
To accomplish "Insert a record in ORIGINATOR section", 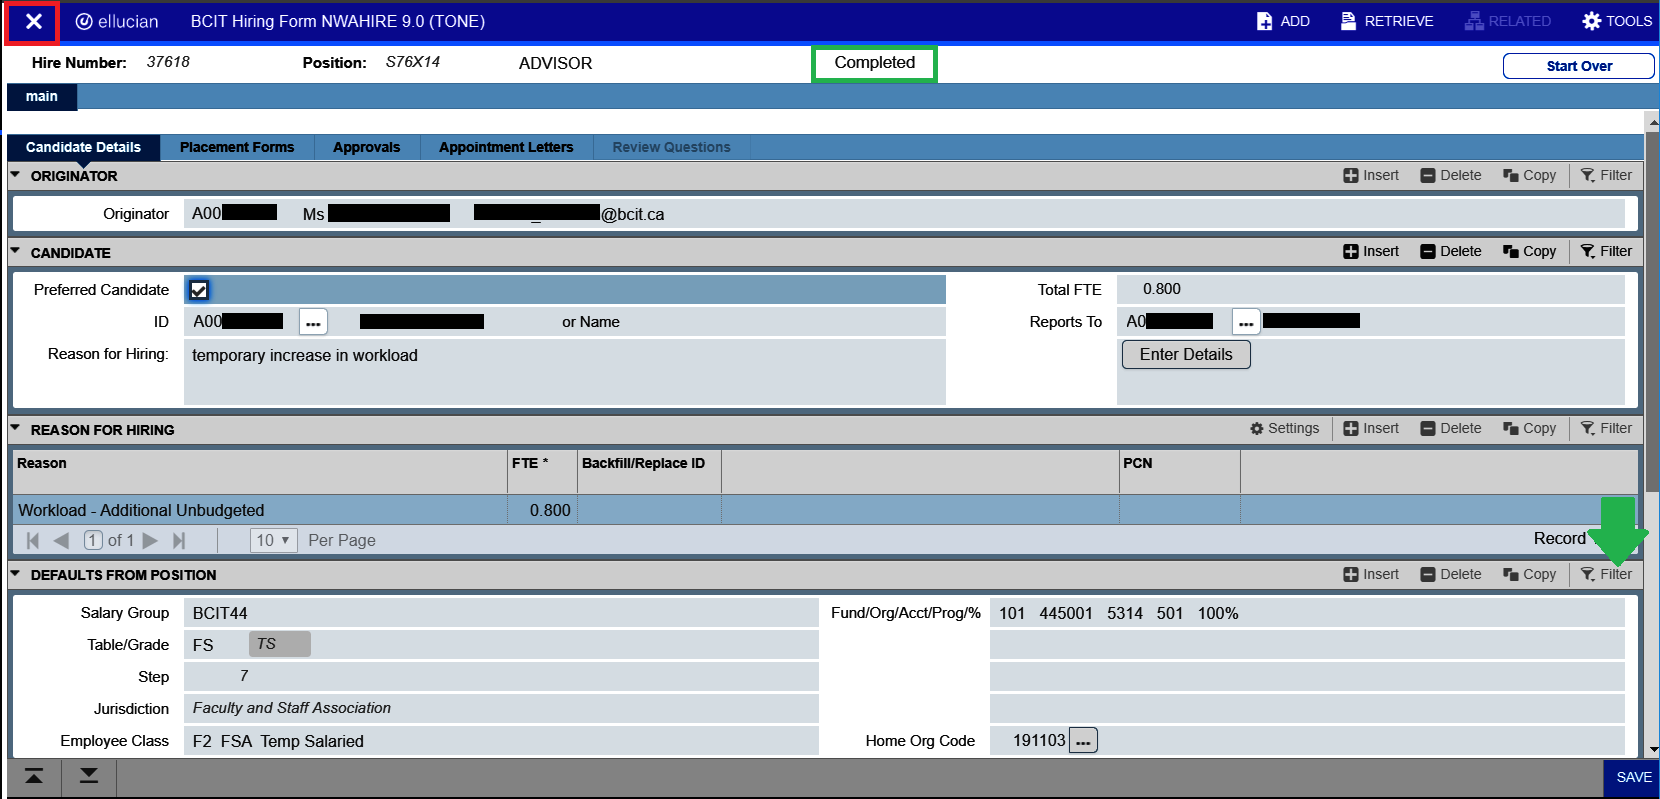I will pos(1371,175).
